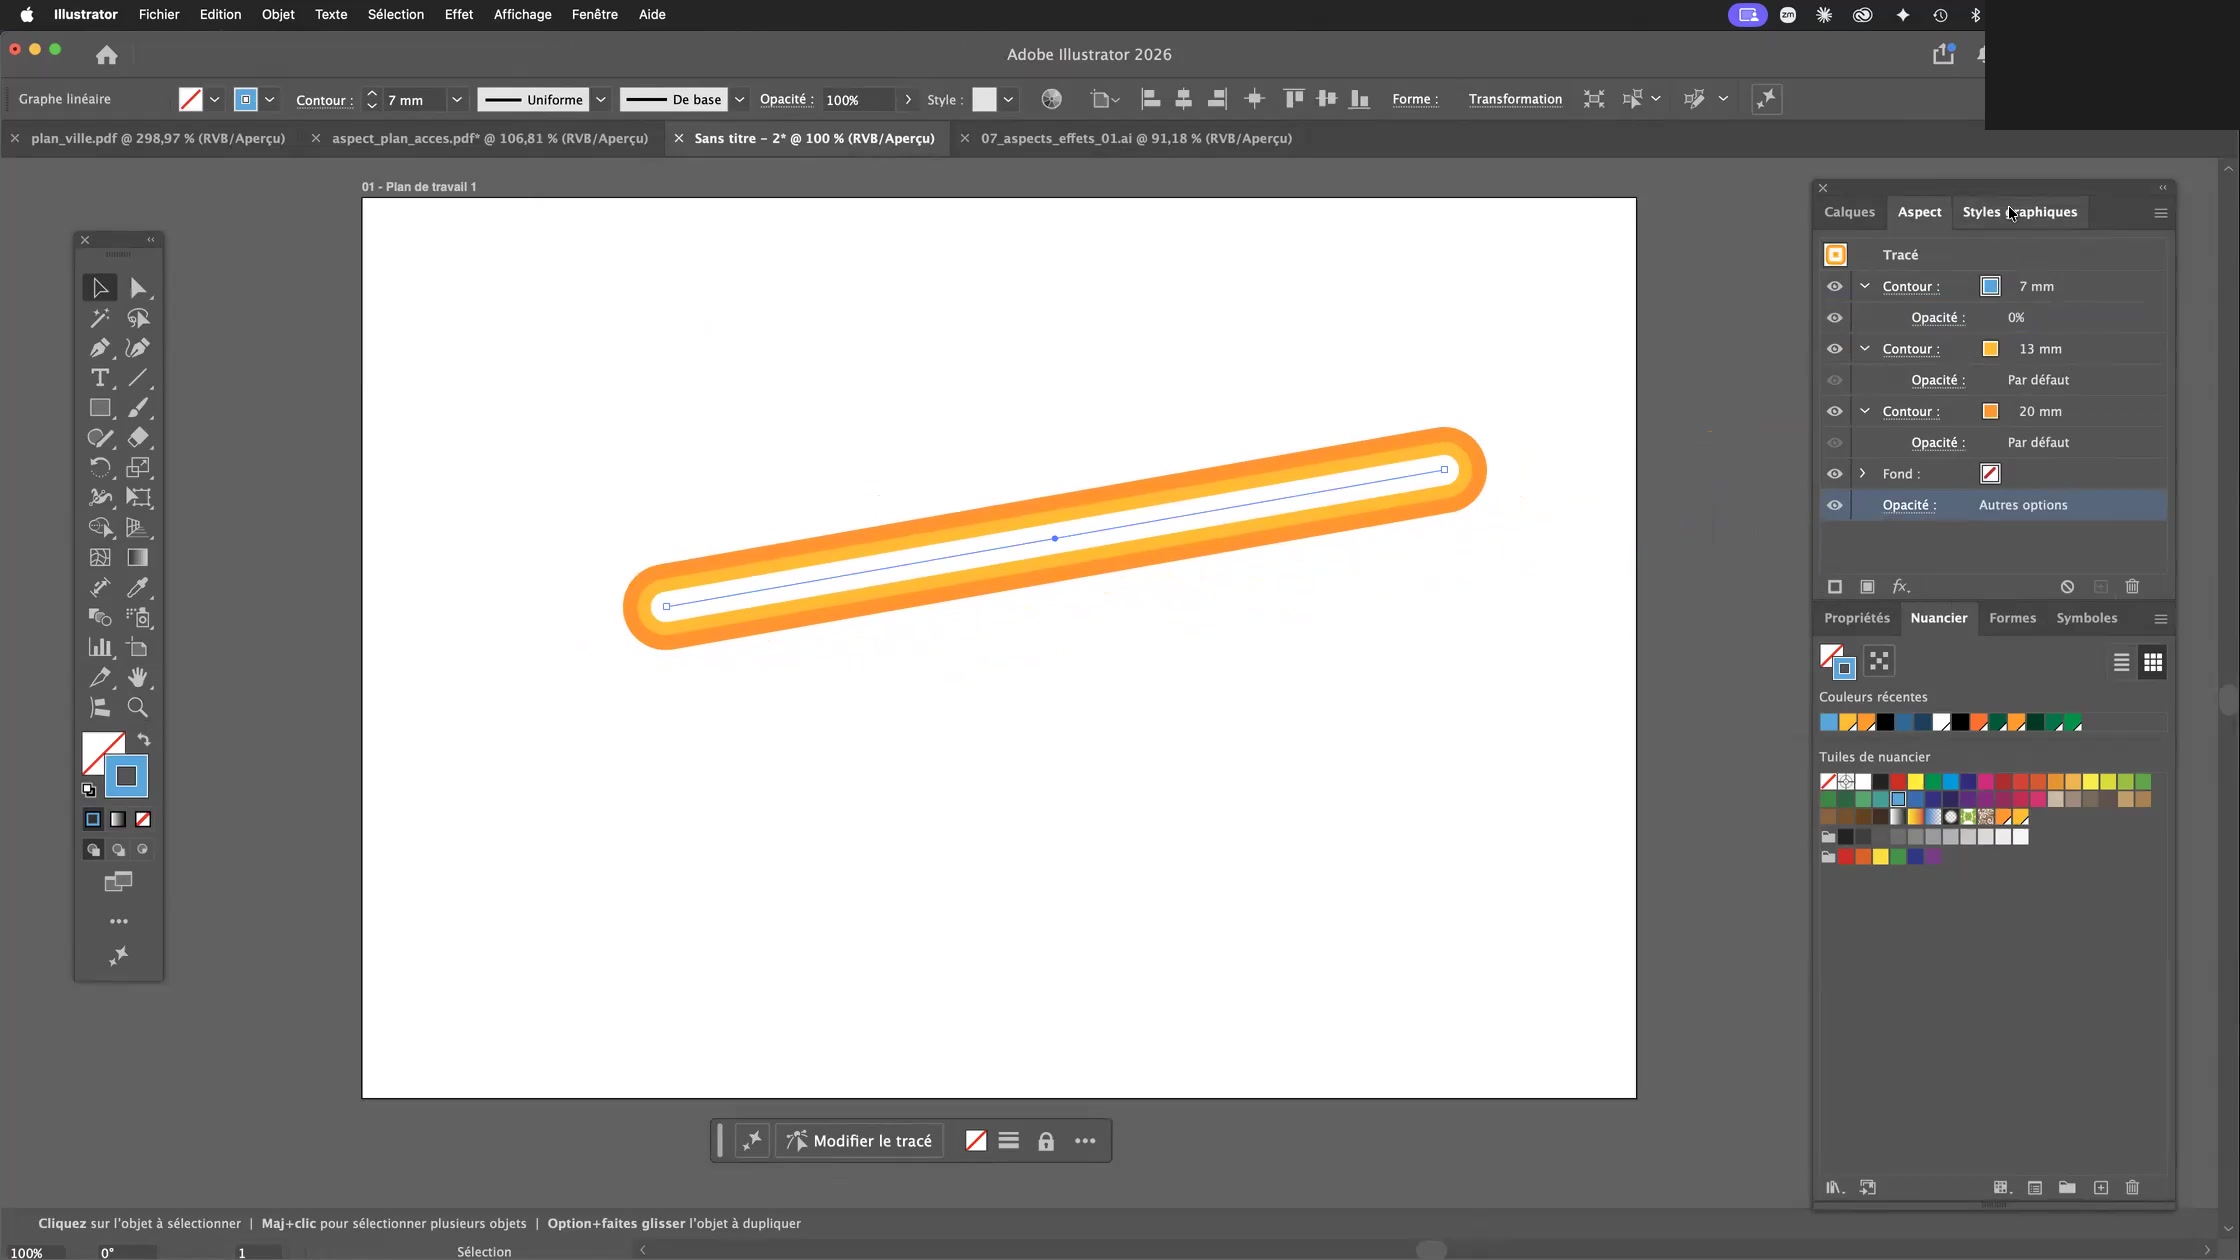
Task: Switch swatches to thumbnail grid view
Action: pyautogui.click(x=2153, y=662)
